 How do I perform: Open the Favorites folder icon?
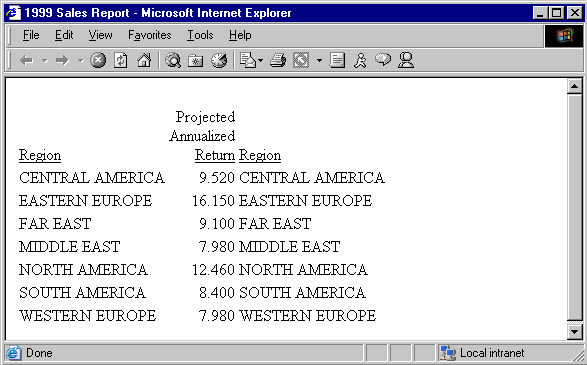(195, 60)
